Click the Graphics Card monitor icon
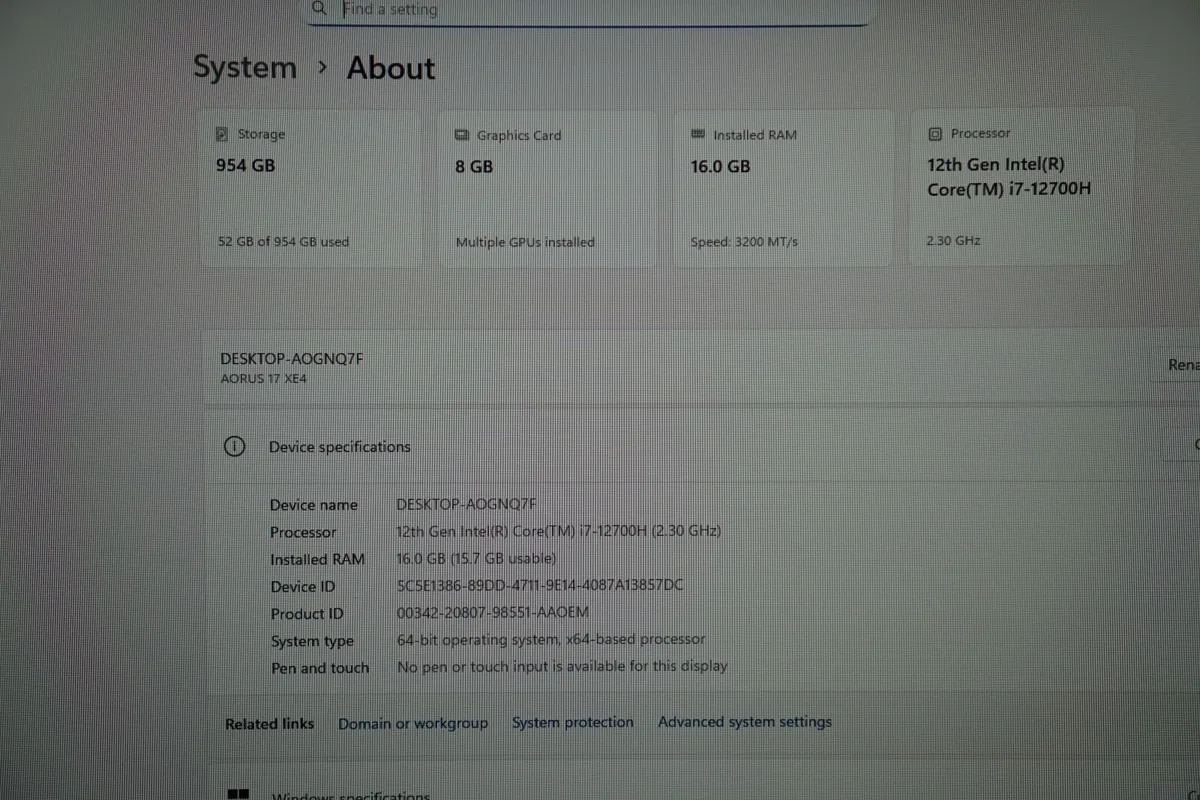1200x800 pixels. point(462,135)
